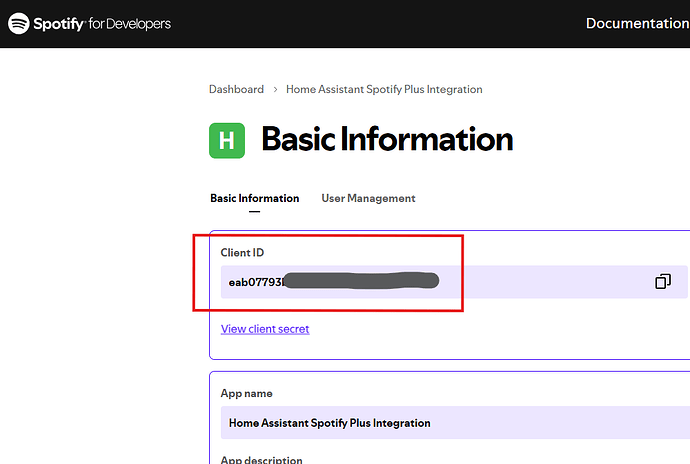Click the green H app icon

coord(227,140)
